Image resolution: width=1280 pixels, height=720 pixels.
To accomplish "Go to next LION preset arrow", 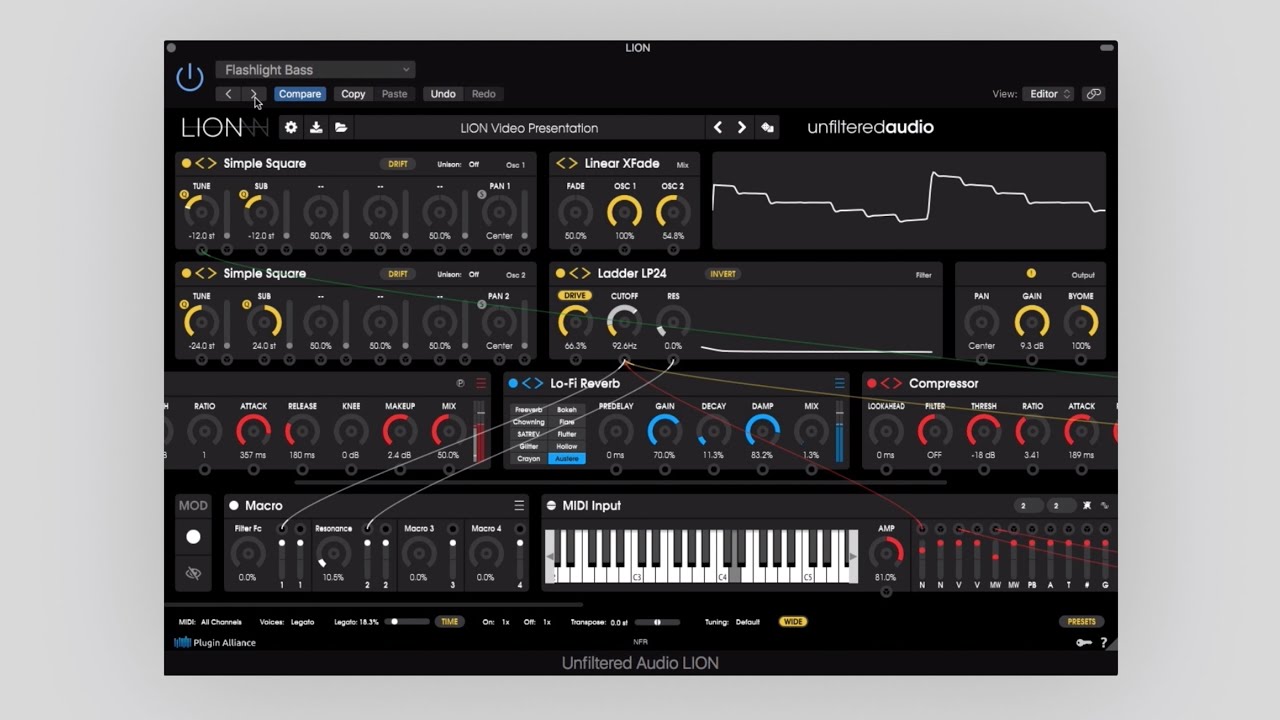I will [742, 127].
